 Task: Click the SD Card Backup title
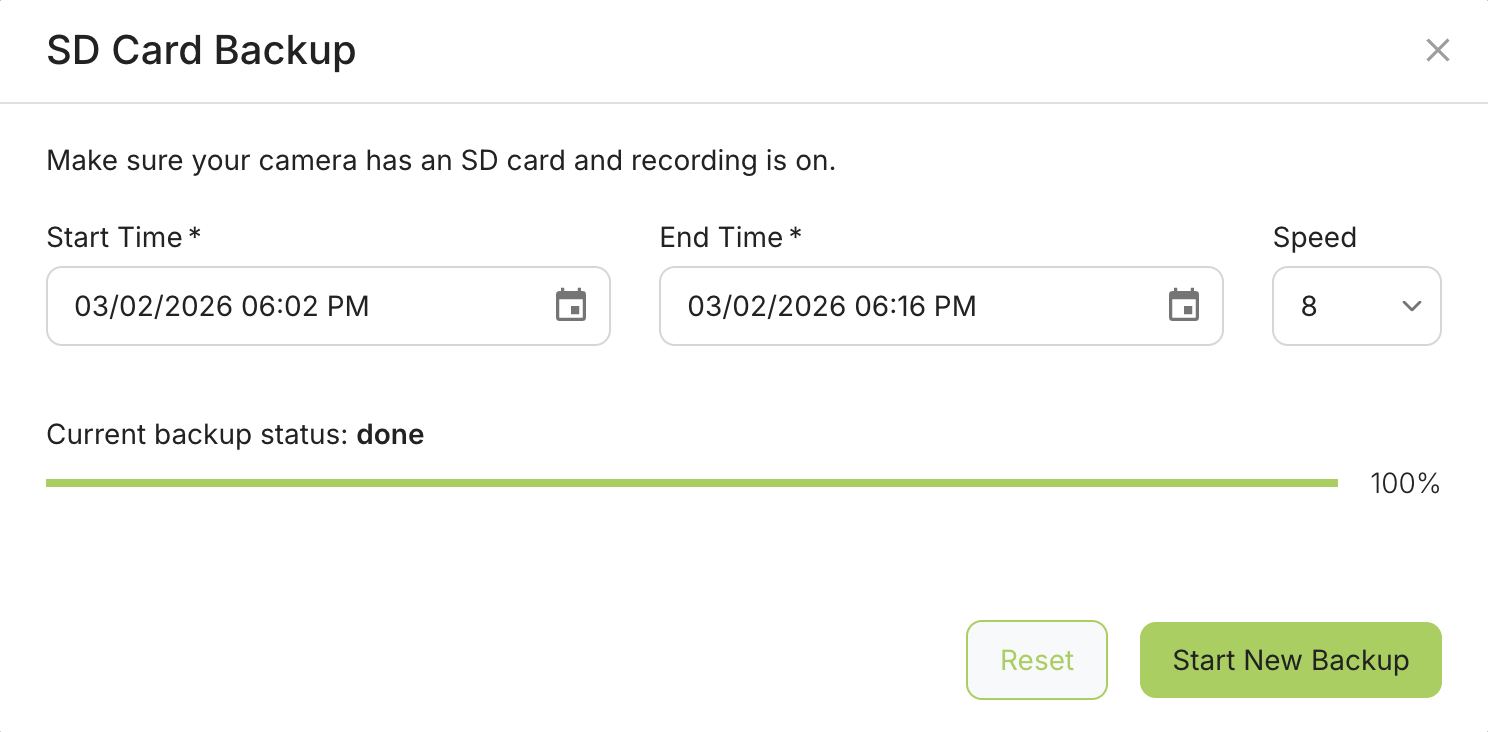pyautogui.click(x=201, y=51)
